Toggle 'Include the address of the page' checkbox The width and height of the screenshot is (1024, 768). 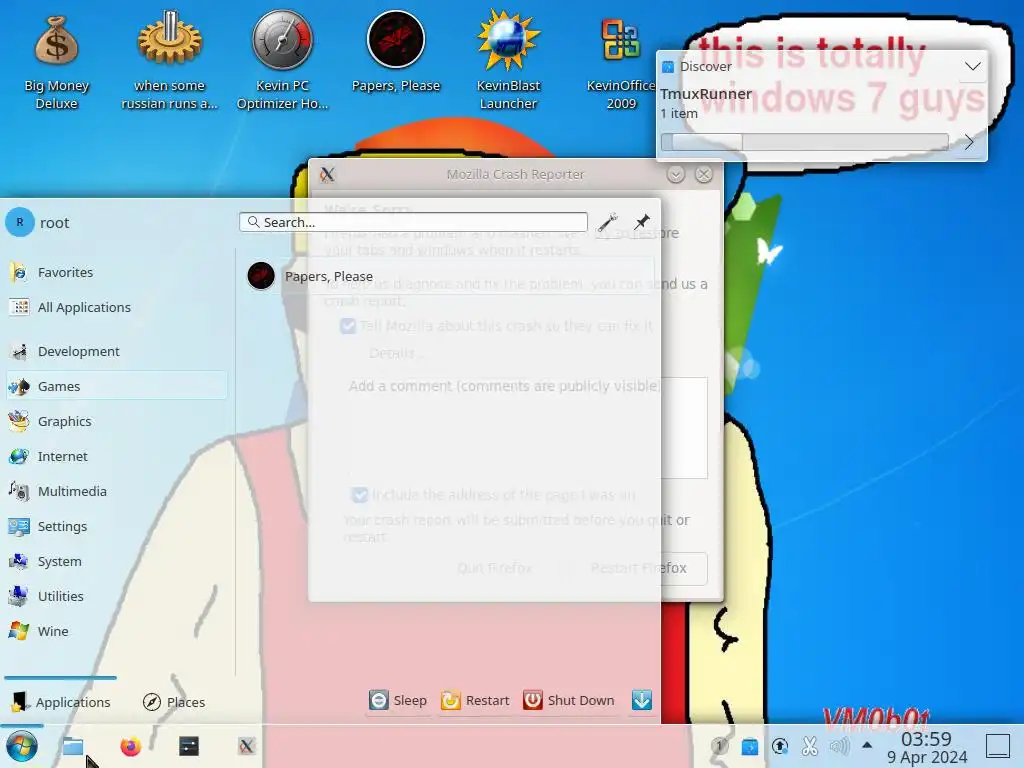coord(360,495)
